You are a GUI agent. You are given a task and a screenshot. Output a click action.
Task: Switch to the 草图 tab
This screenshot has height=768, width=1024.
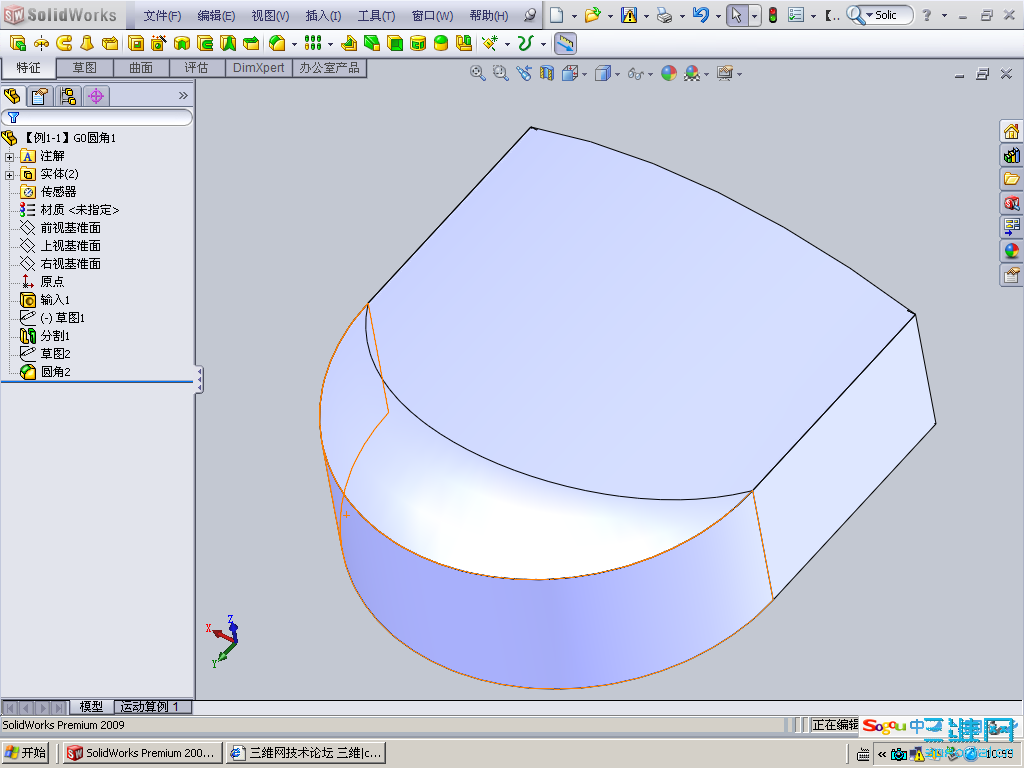click(85, 68)
